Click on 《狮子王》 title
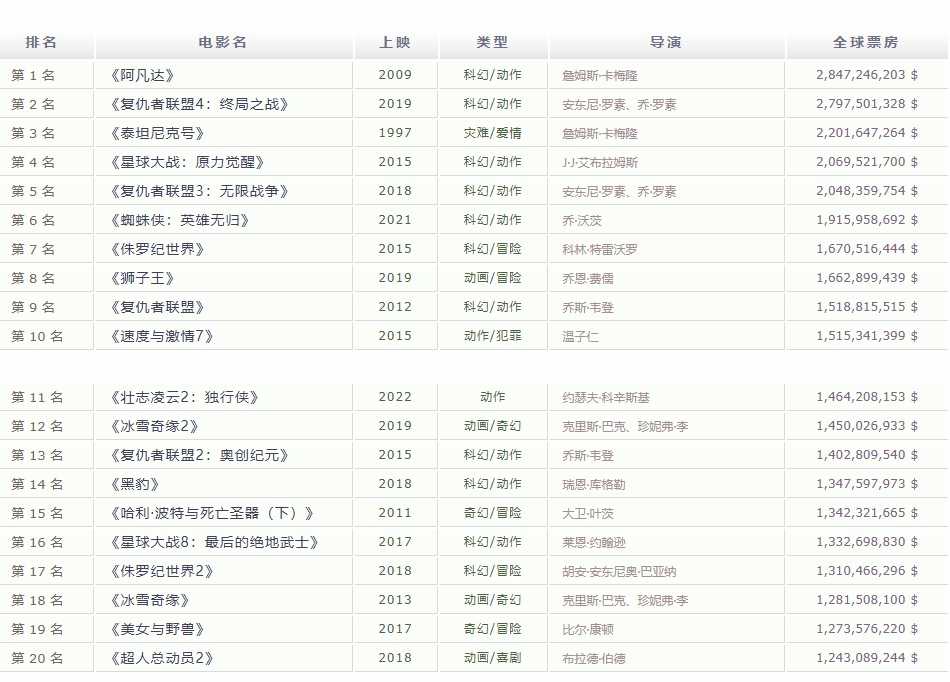The image size is (950, 682). click(142, 279)
